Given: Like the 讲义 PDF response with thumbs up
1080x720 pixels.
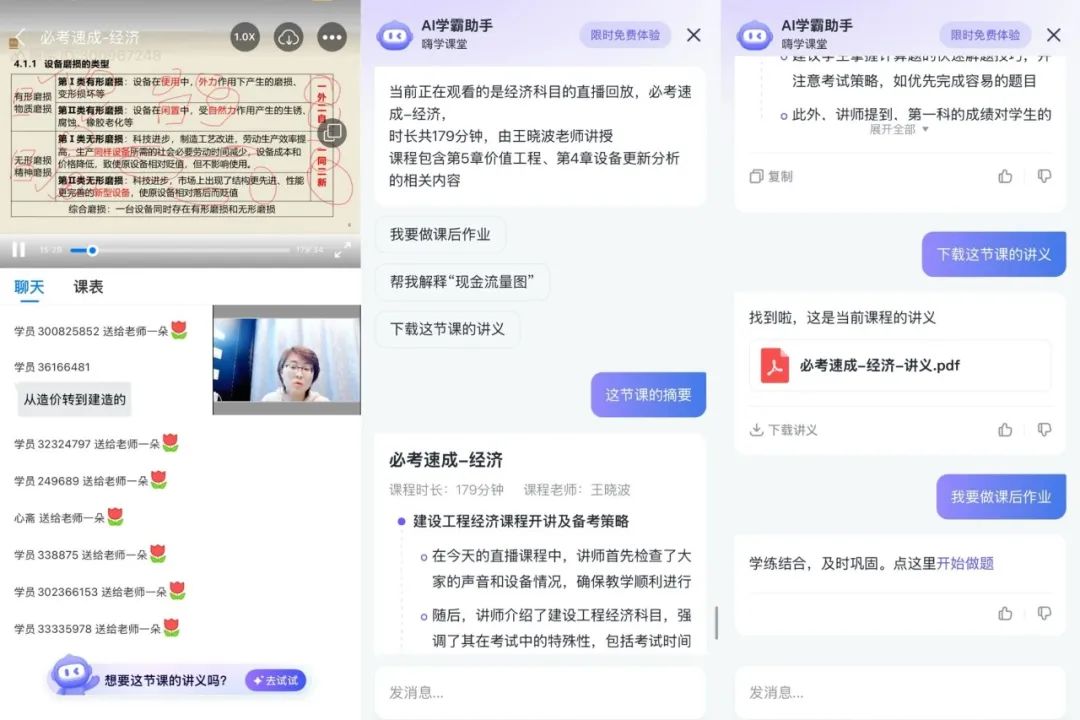Looking at the screenshot, I should coord(1005,430).
